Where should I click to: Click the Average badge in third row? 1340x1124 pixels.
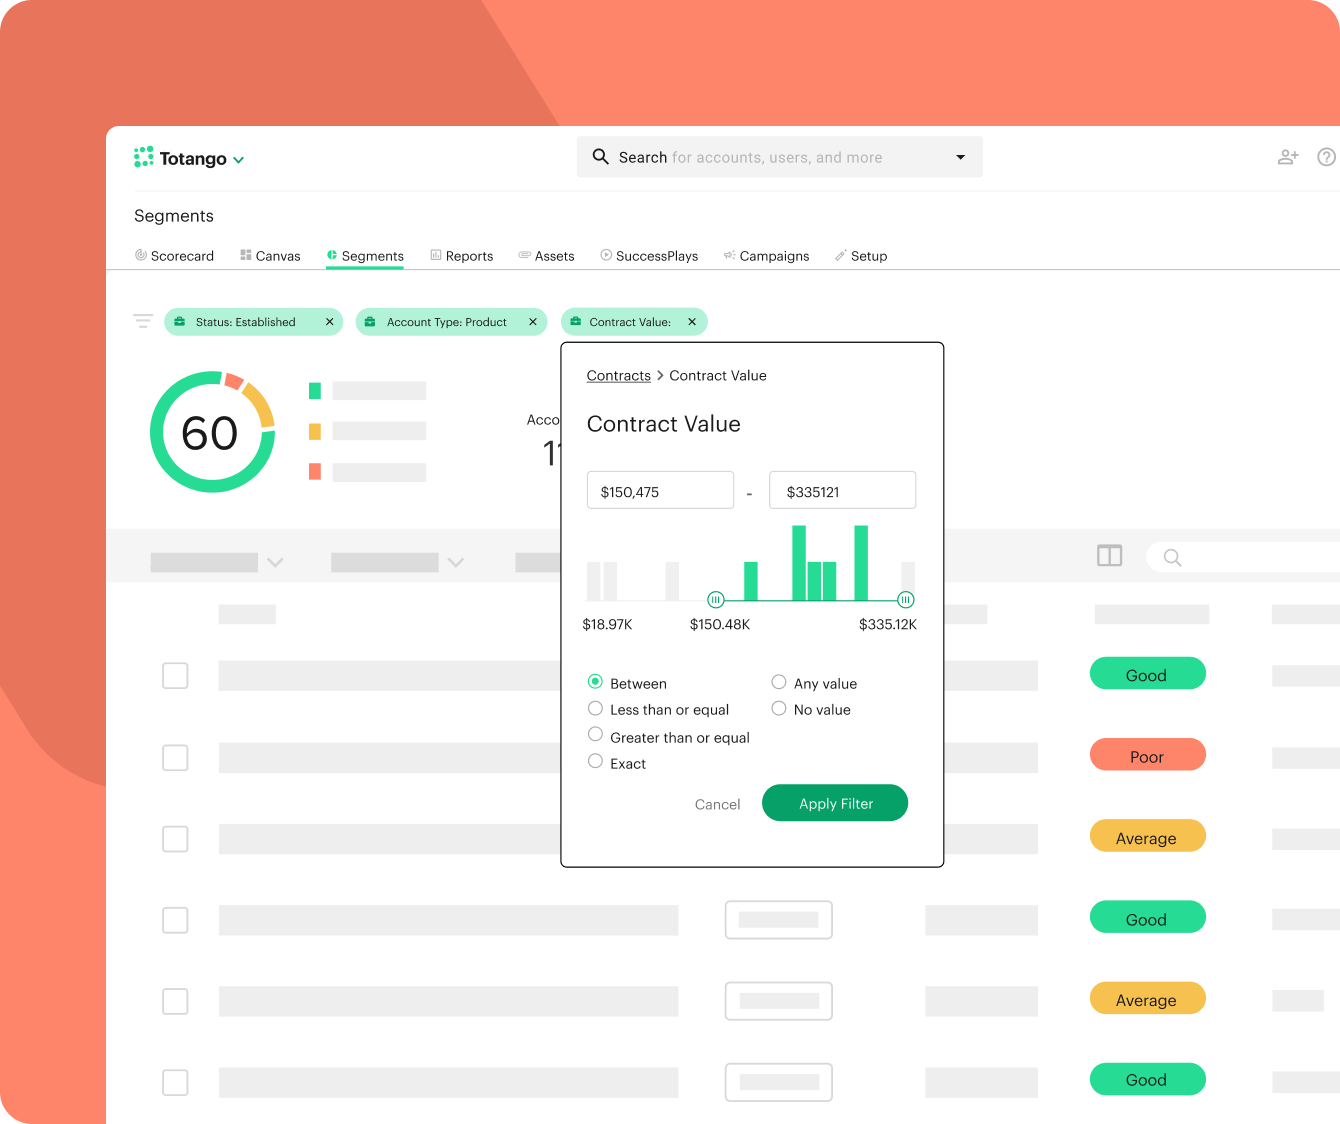pyautogui.click(x=1147, y=836)
